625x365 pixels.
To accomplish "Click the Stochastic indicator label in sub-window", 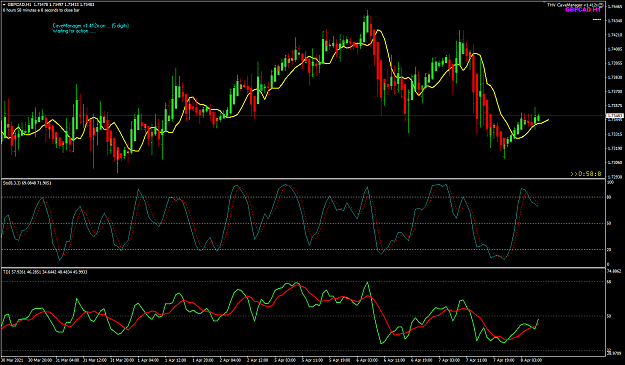I will click(x=27, y=183).
